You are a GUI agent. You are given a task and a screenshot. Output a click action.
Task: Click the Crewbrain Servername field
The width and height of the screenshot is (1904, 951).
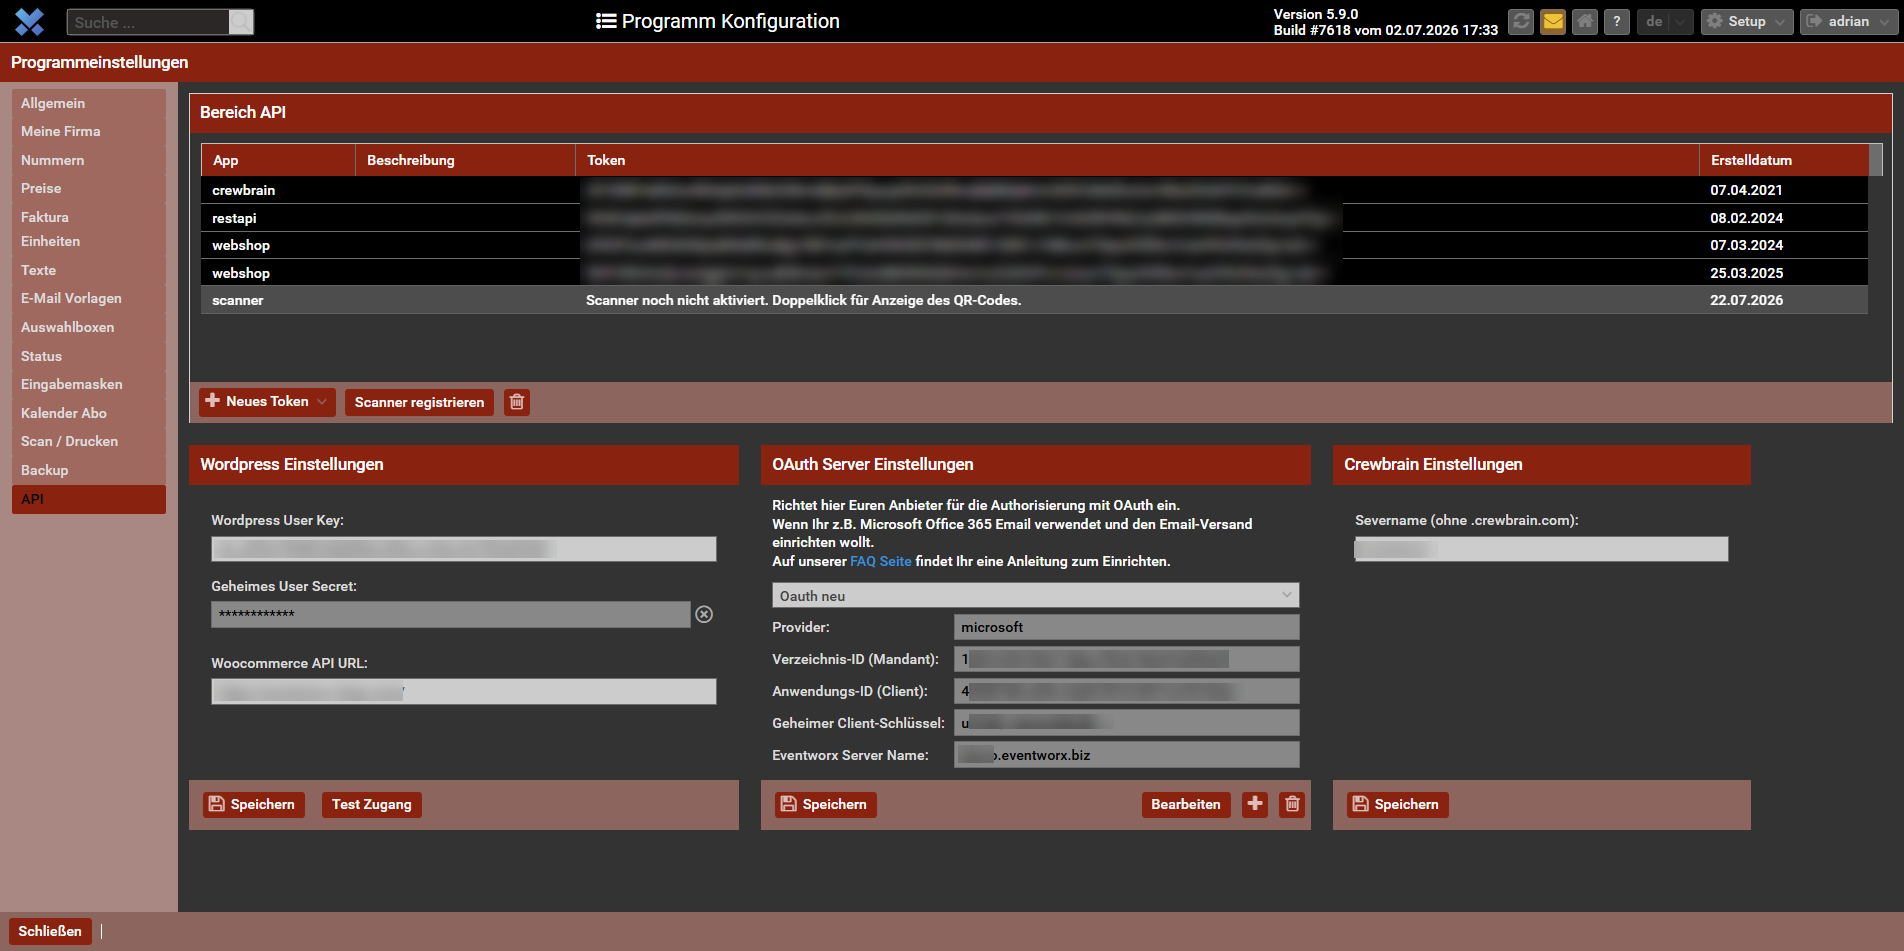click(x=1541, y=548)
